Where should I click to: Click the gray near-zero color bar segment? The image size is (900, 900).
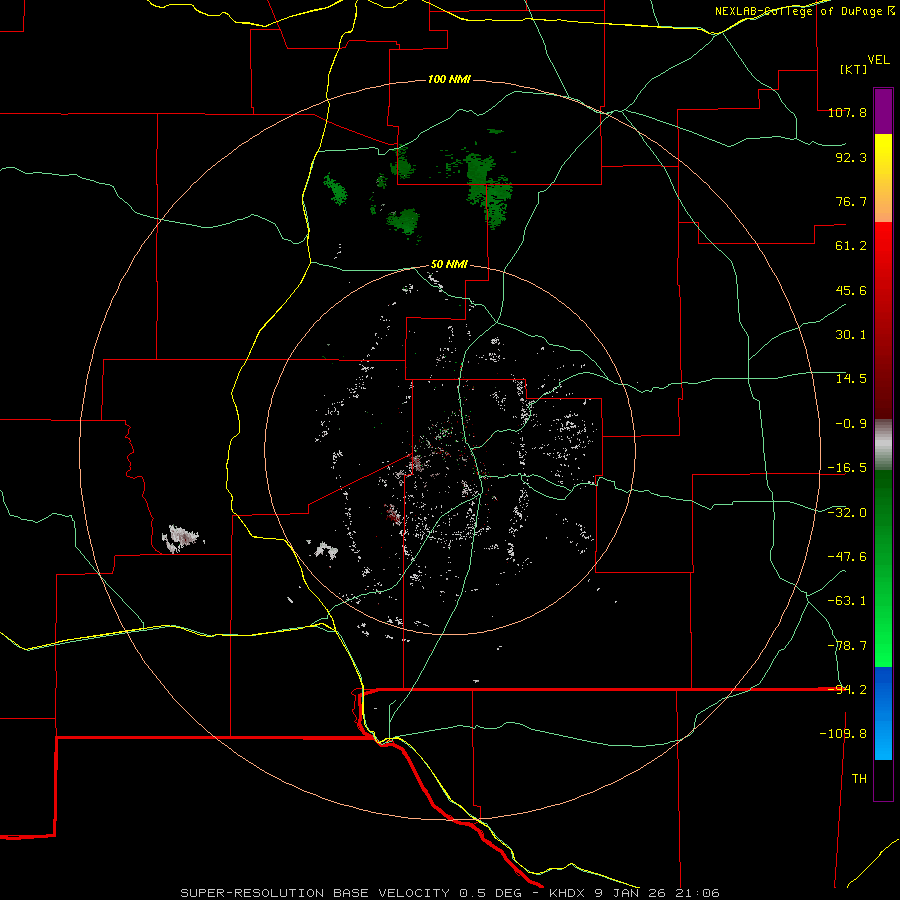[x=883, y=445]
